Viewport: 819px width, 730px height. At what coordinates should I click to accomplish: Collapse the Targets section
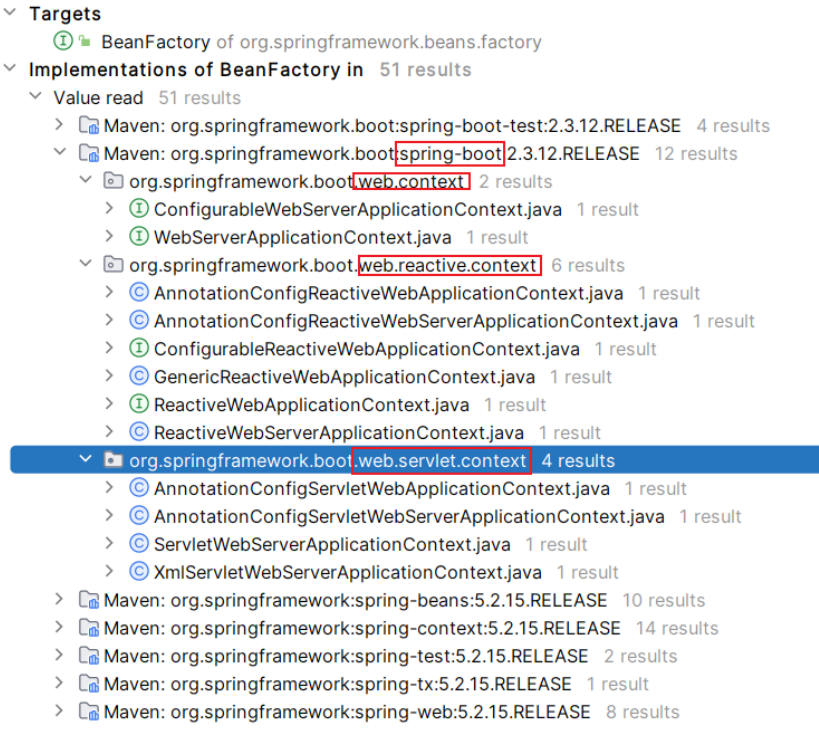tap(12, 14)
